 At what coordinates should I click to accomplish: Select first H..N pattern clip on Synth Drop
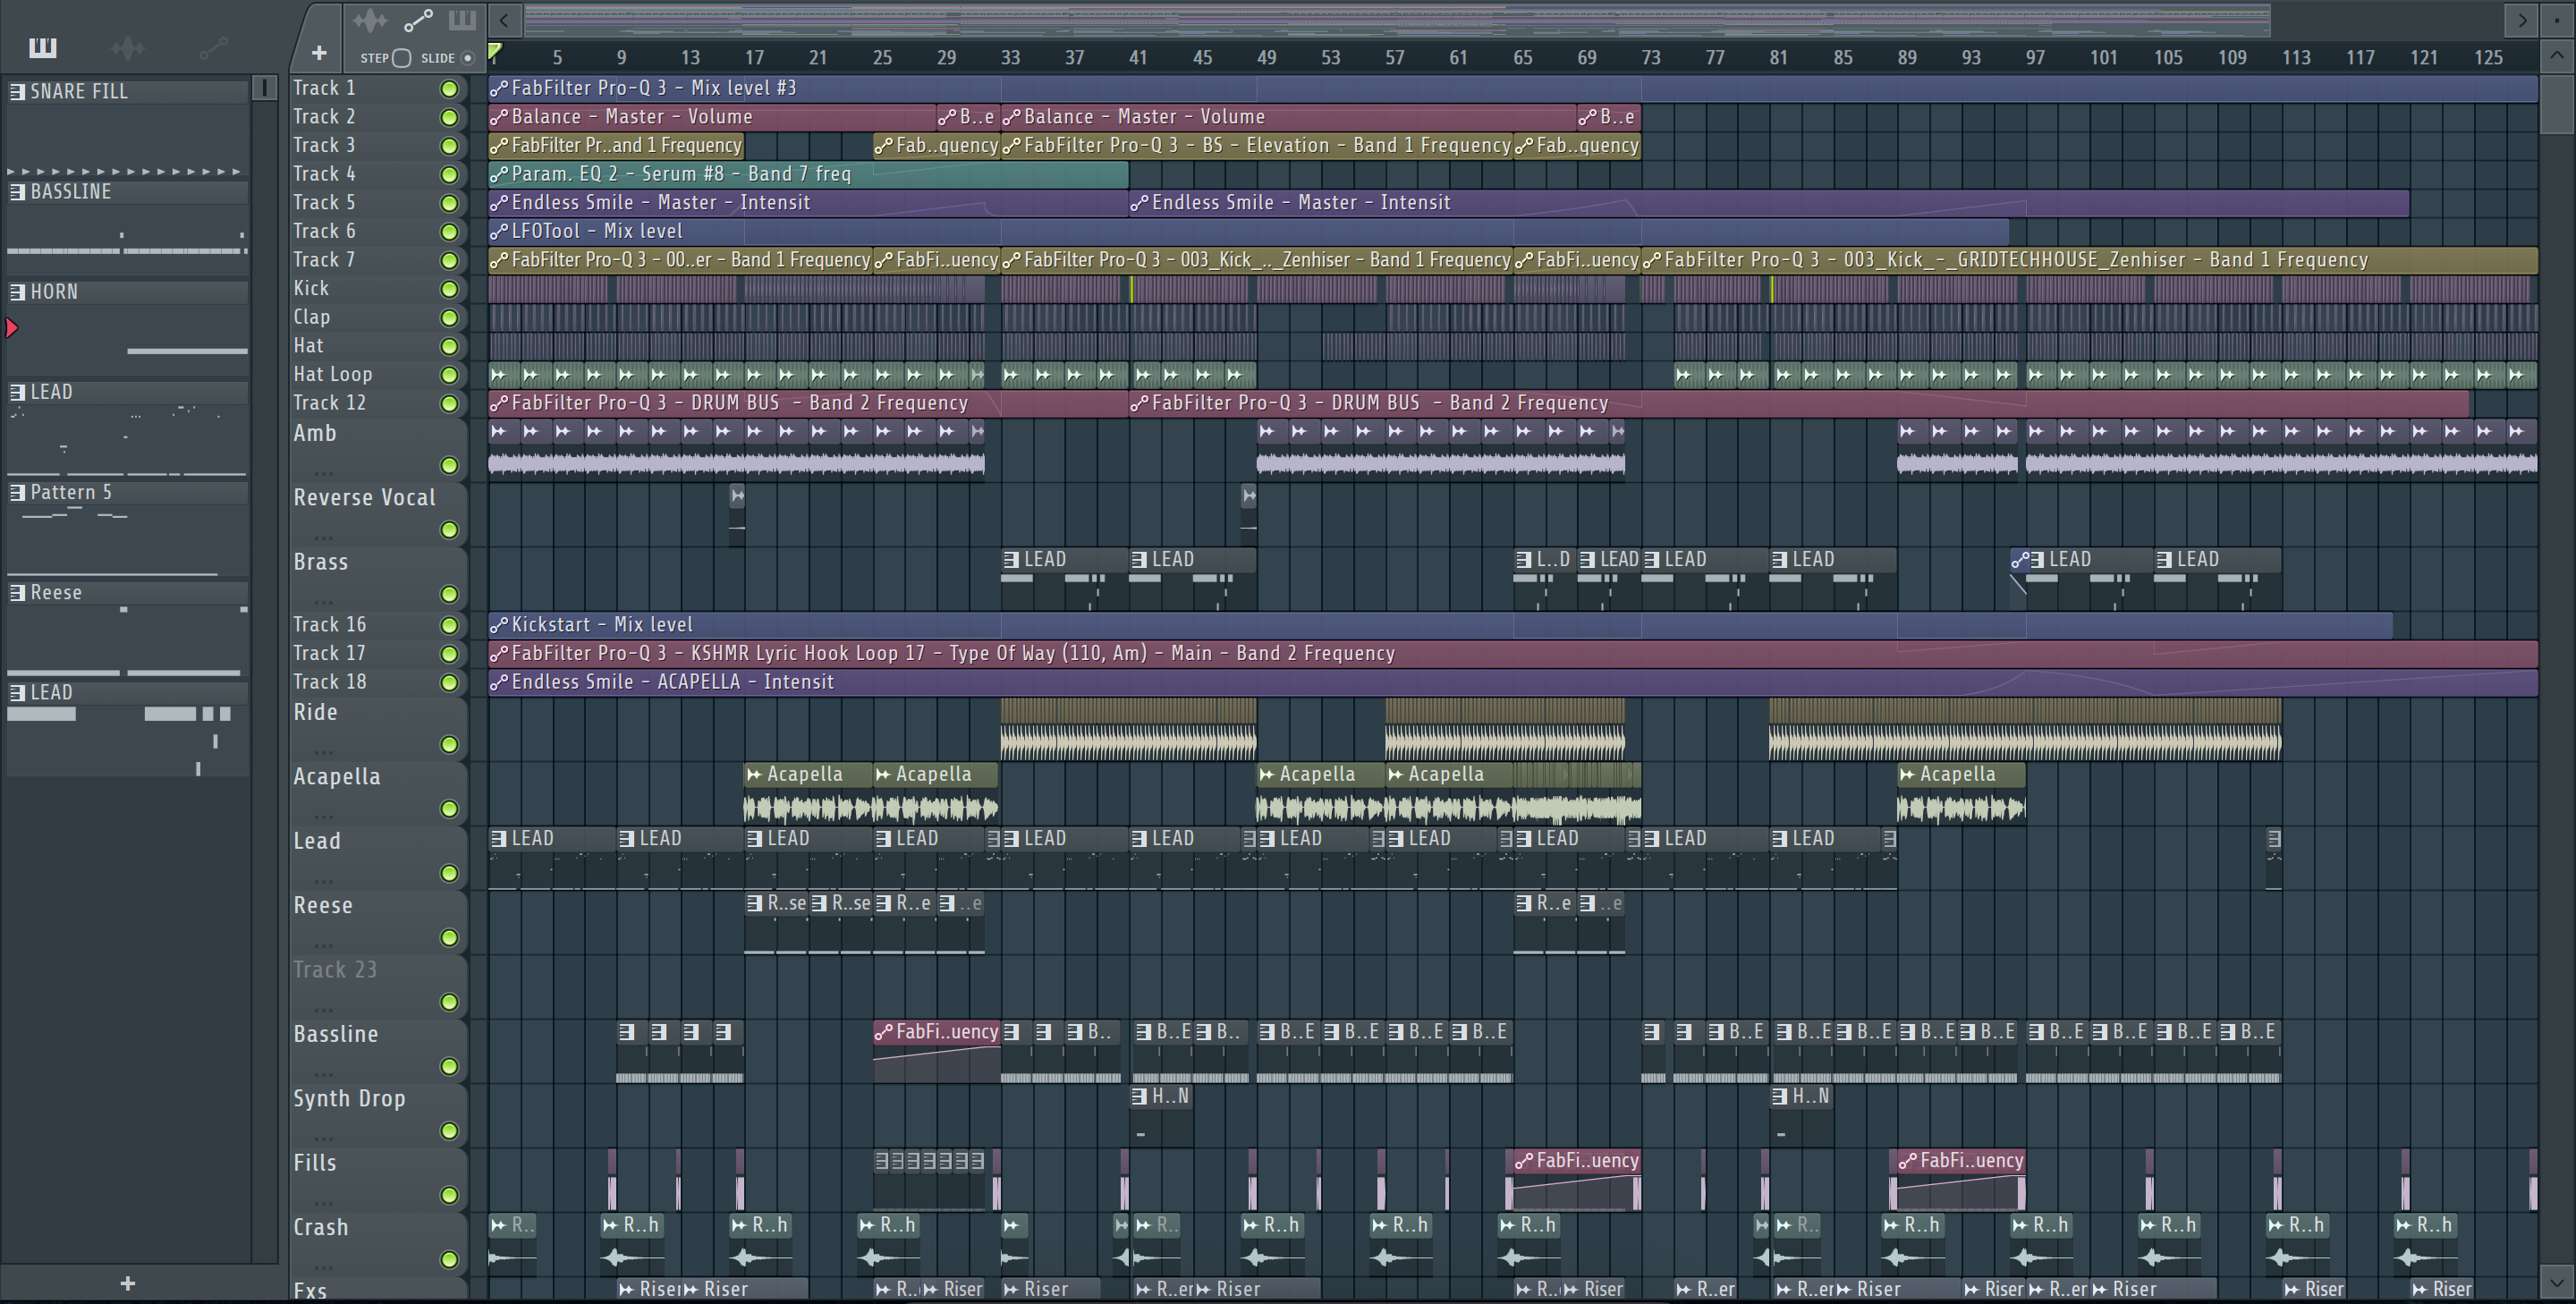click(1161, 1114)
